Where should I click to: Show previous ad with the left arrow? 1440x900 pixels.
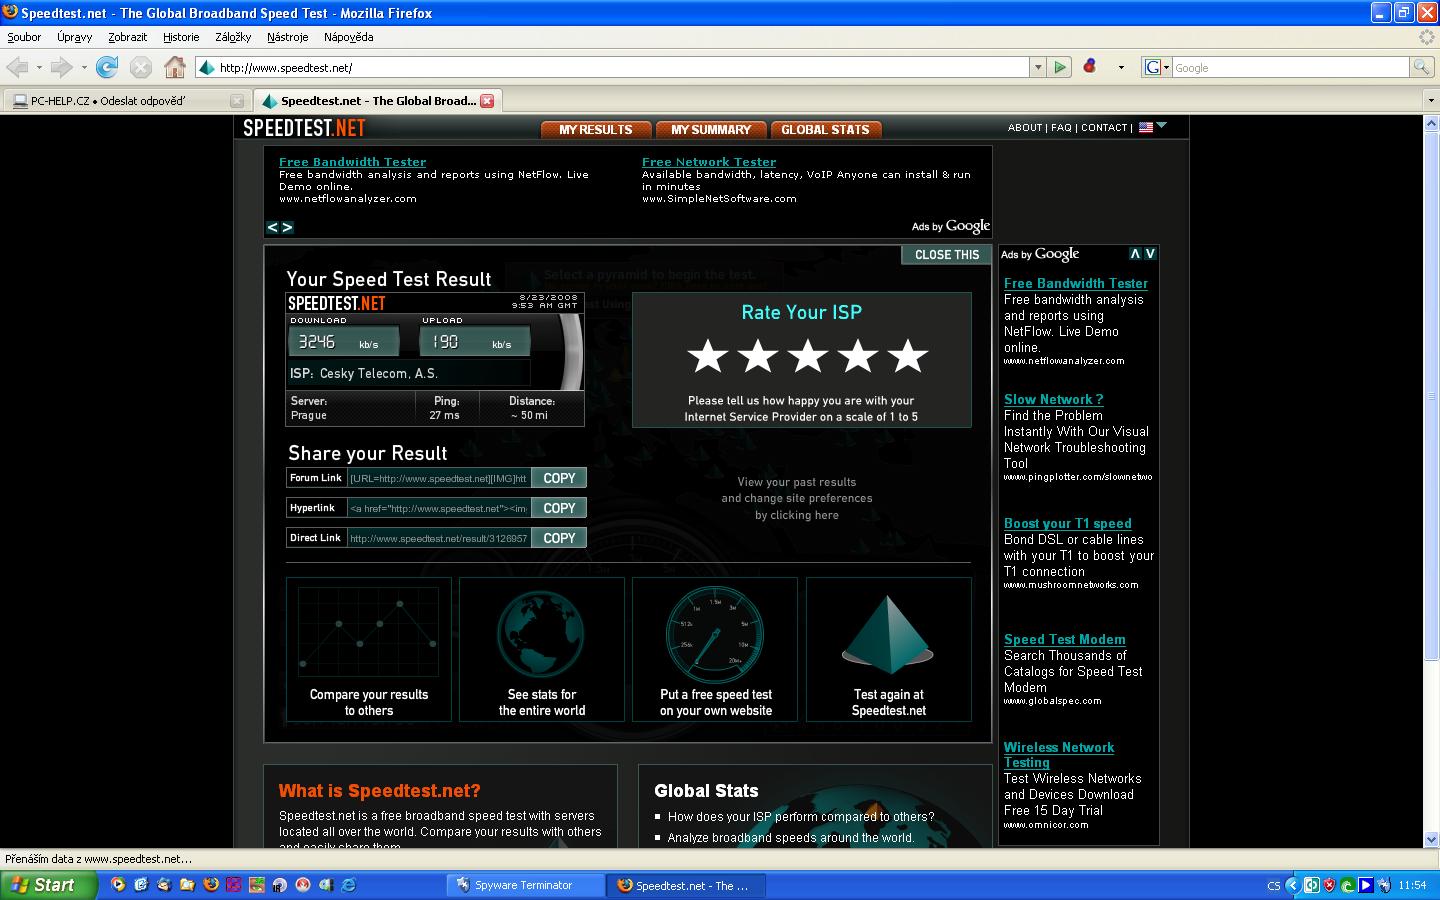(x=272, y=227)
